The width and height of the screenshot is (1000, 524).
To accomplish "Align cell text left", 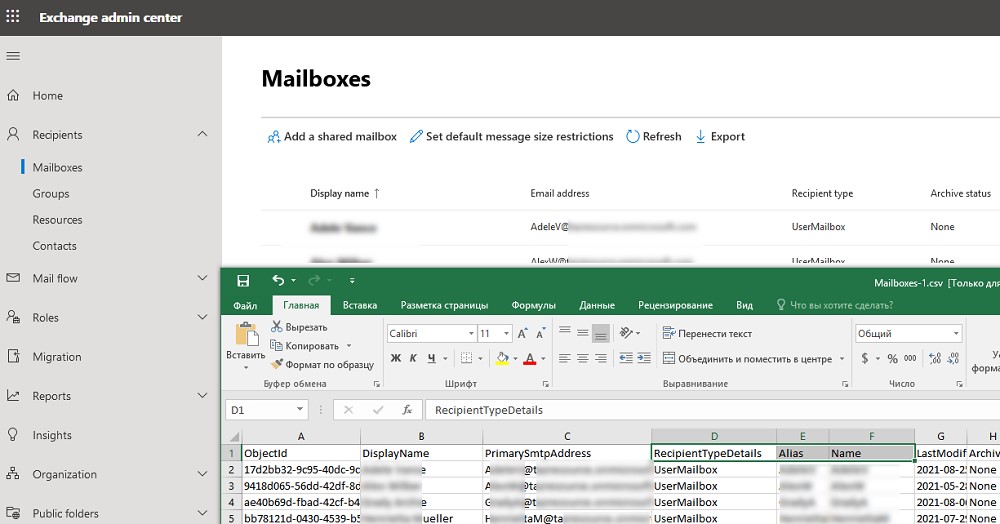I will (564, 358).
